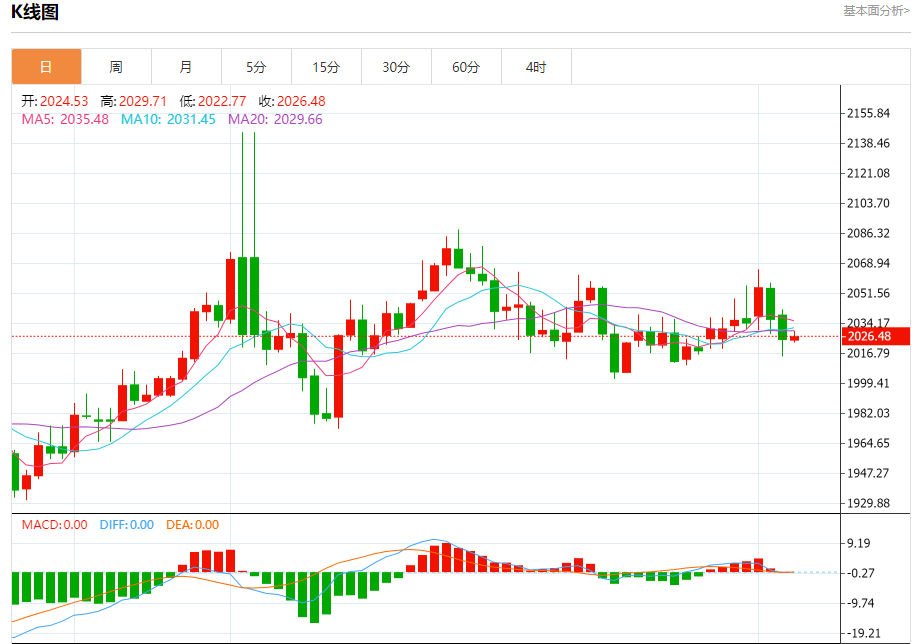Open the 30分 interval tab

click(x=396, y=67)
